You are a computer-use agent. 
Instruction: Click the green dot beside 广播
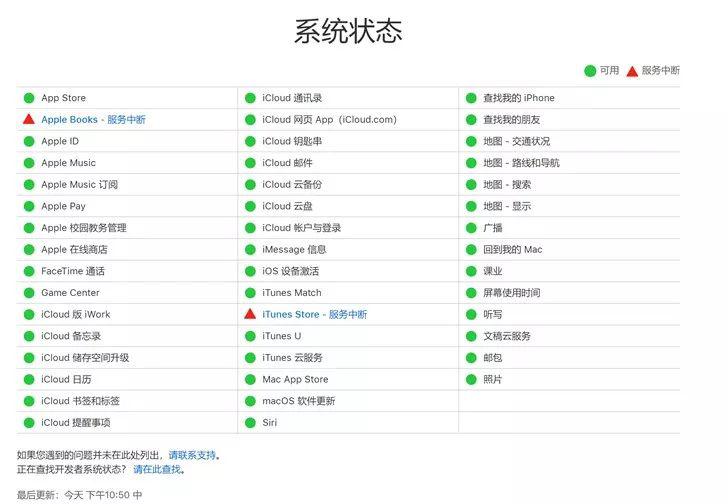click(471, 228)
